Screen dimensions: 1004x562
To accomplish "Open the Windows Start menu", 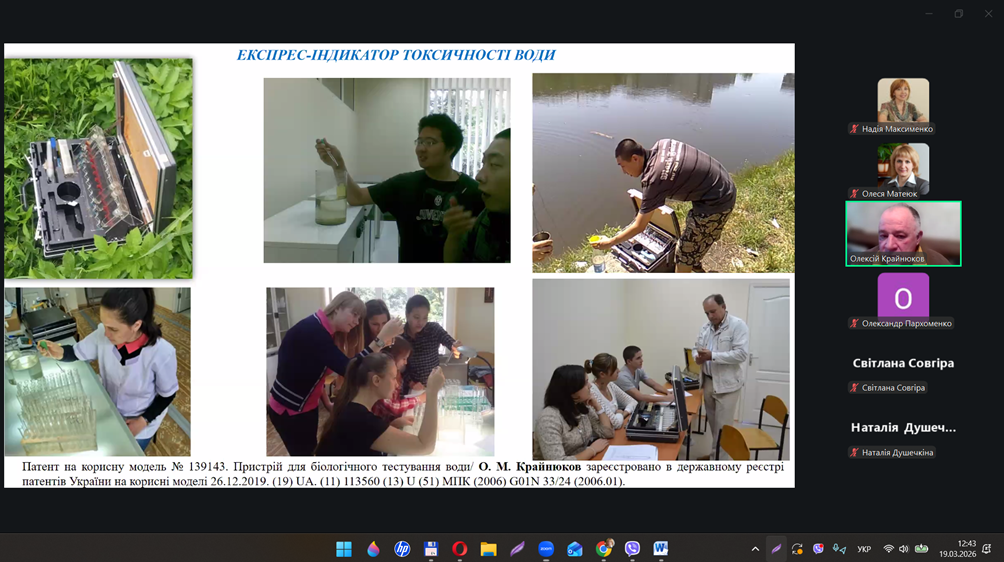I will point(344,548).
